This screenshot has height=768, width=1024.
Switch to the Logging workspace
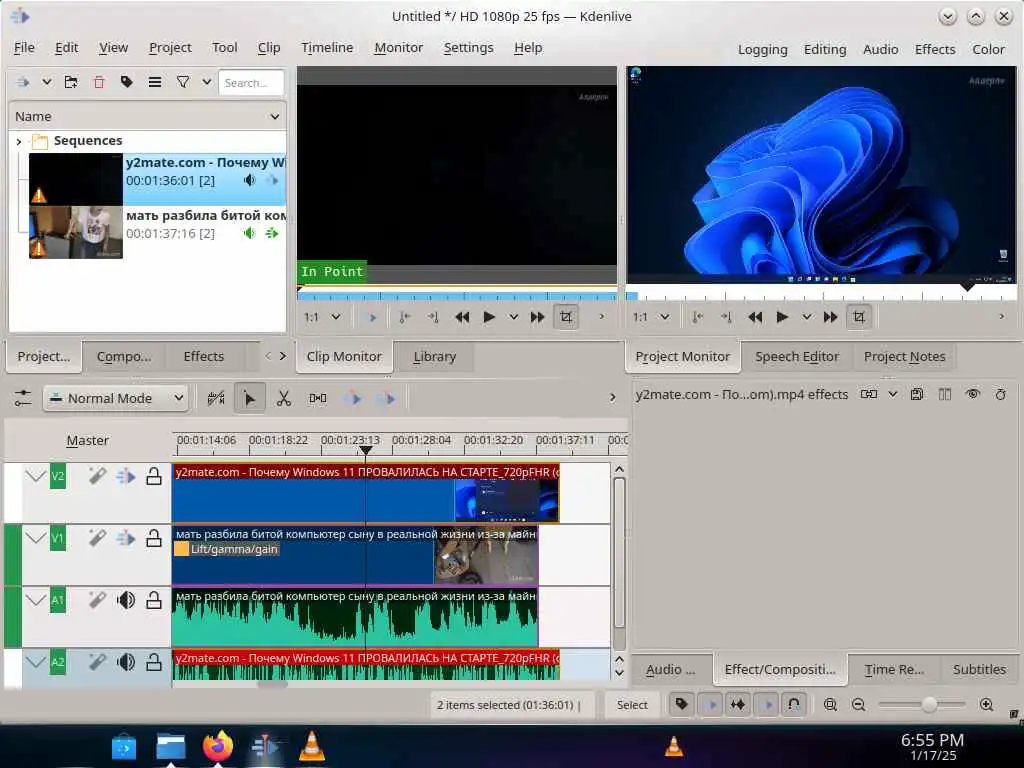click(762, 50)
